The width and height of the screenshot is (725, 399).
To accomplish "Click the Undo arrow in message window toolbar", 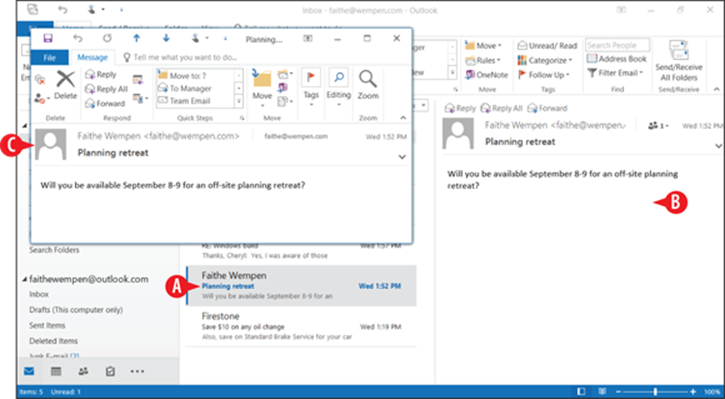I will pos(77,39).
